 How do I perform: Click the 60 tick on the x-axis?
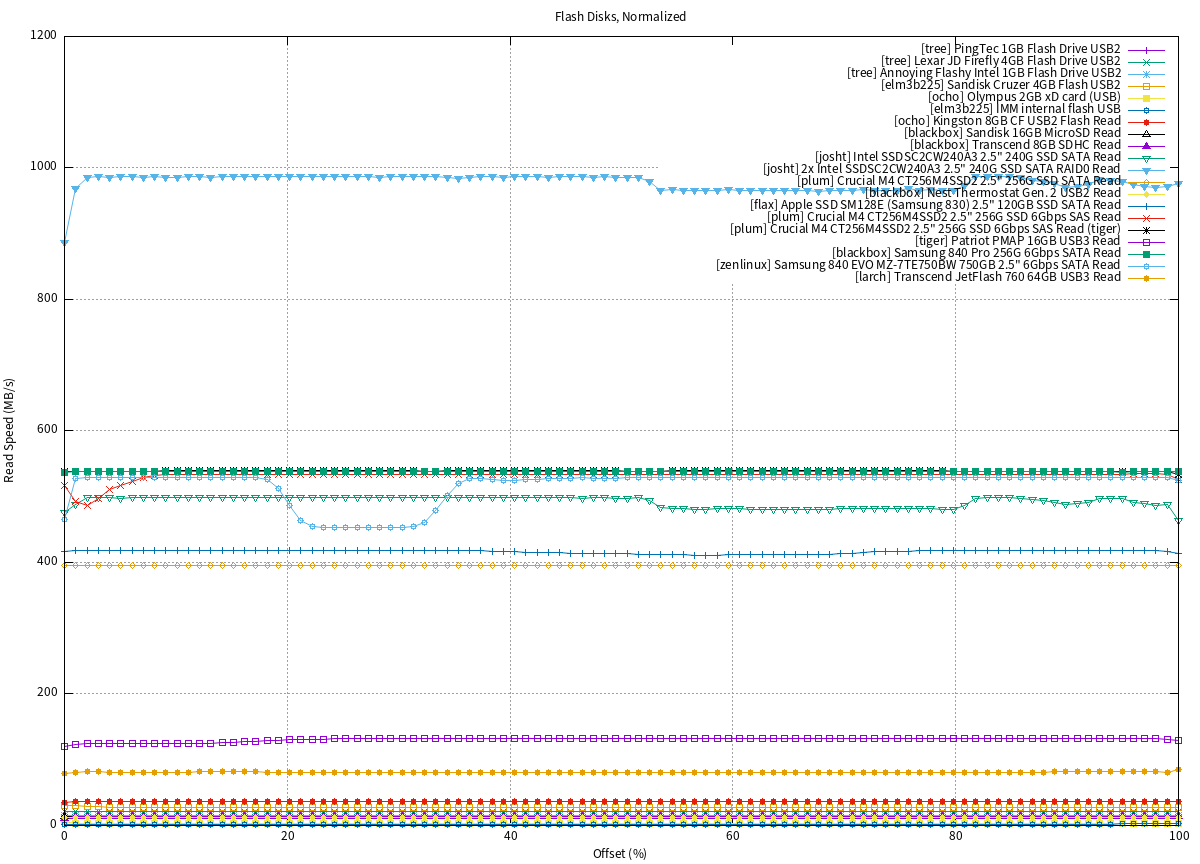pos(732,837)
